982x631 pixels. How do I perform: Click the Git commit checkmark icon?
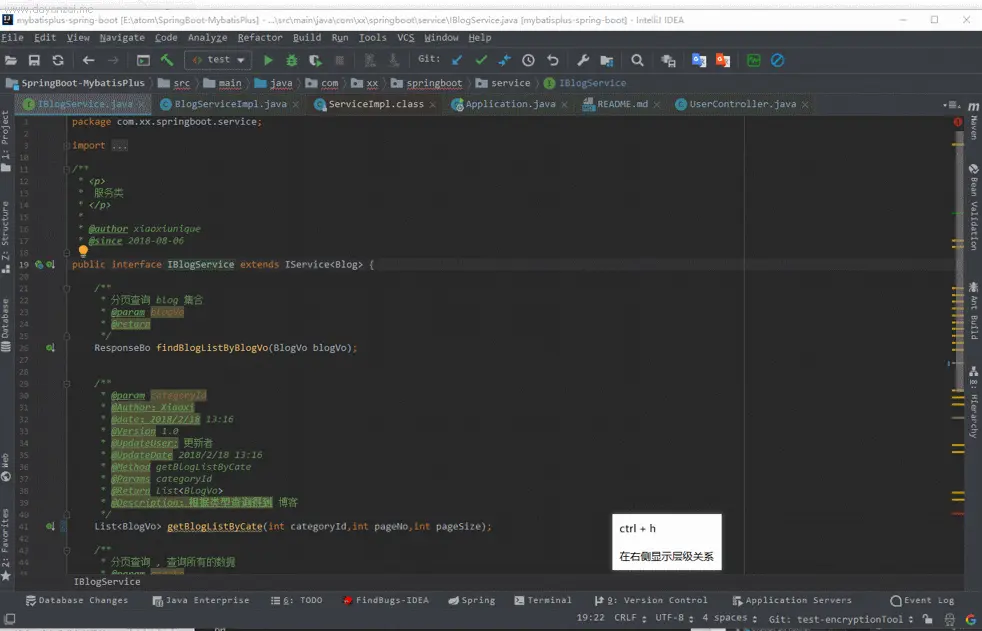(481, 60)
